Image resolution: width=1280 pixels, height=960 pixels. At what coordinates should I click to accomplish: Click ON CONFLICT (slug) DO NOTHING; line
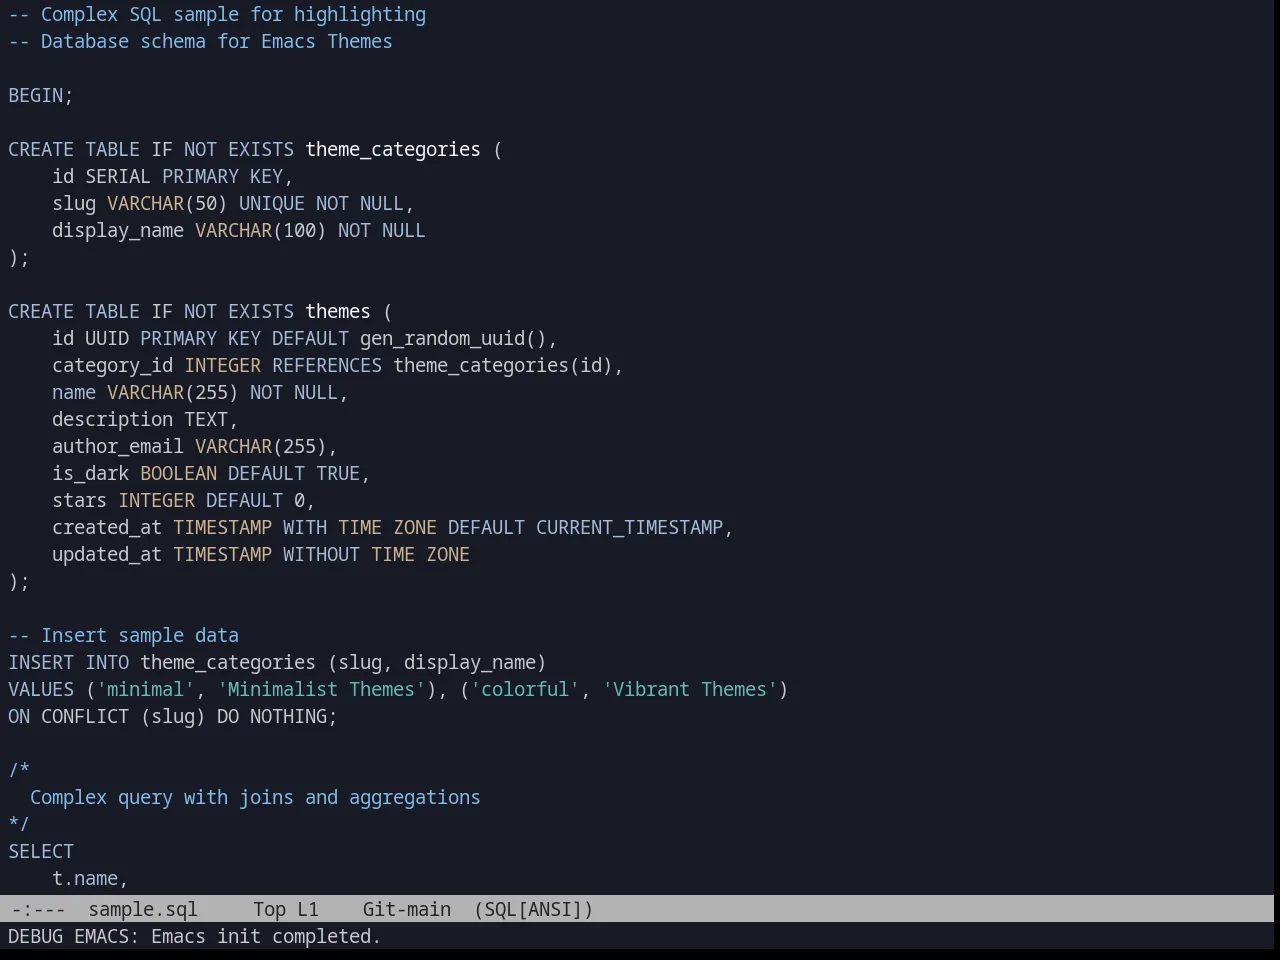173,716
